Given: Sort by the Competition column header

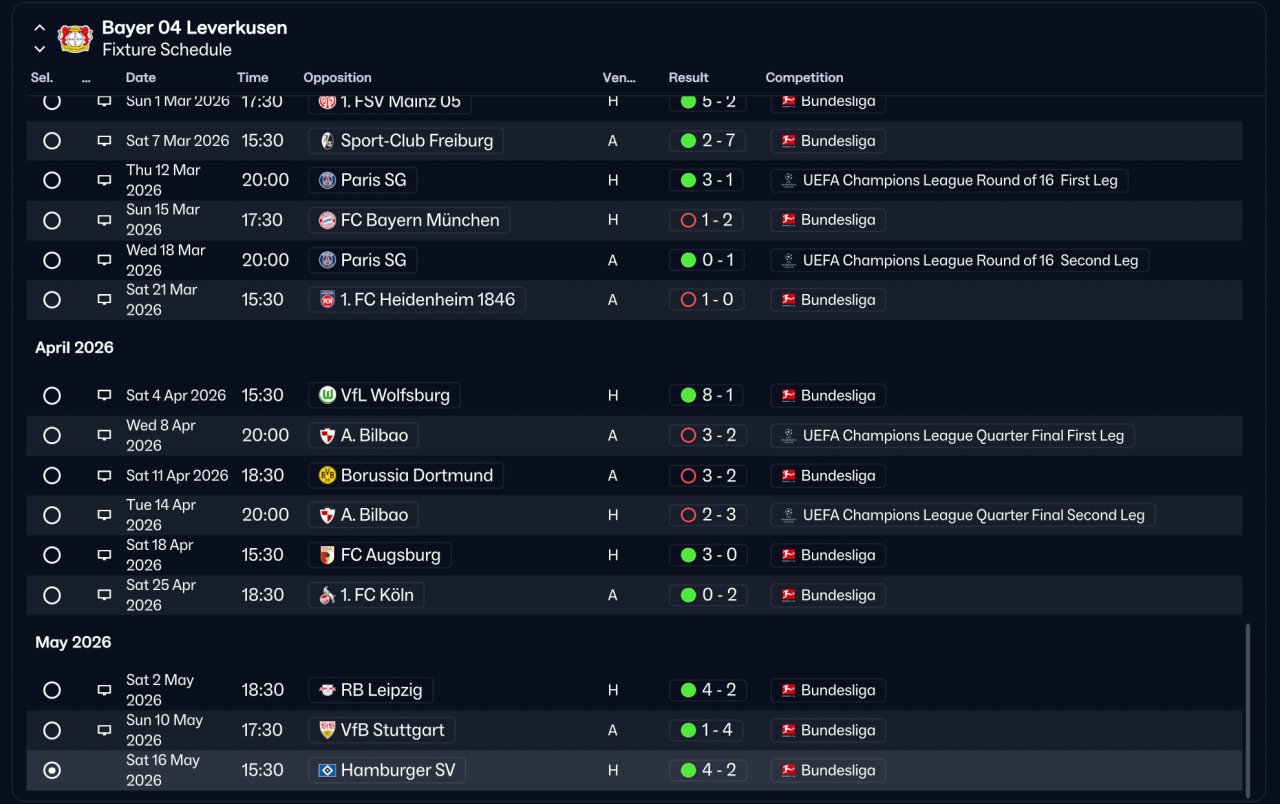Looking at the screenshot, I should (x=804, y=77).
